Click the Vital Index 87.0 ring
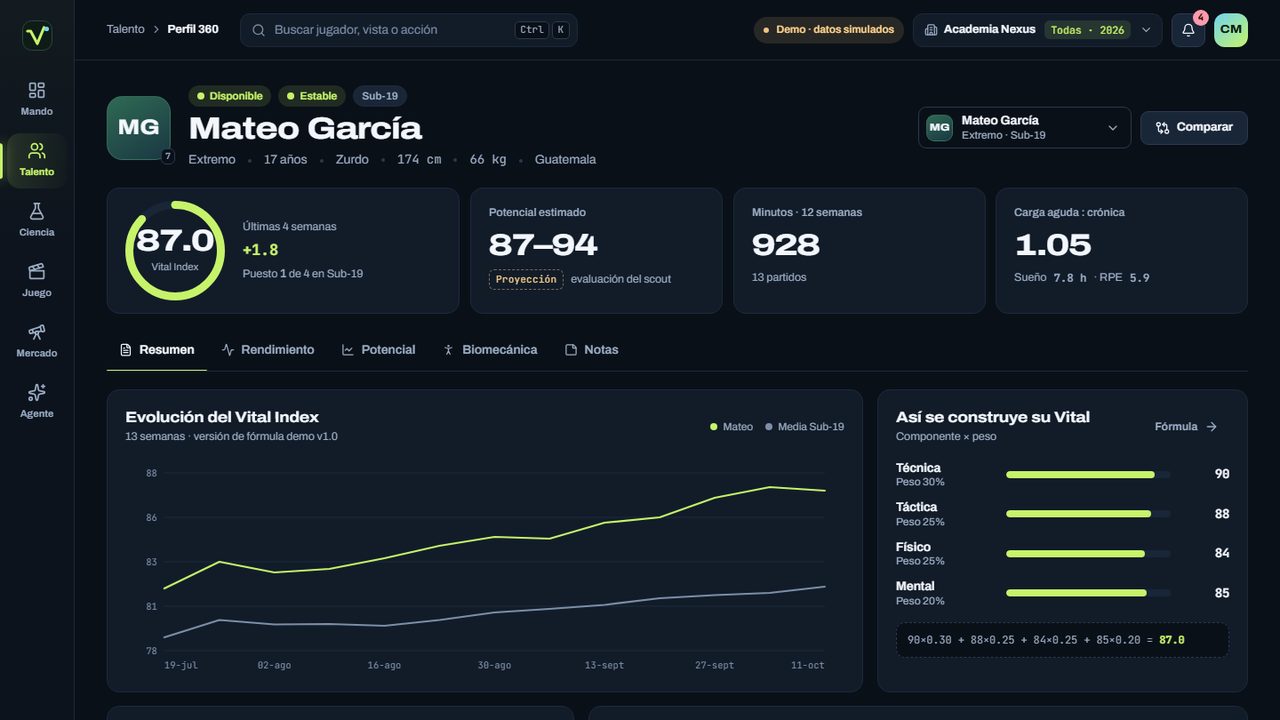 (175, 250)
